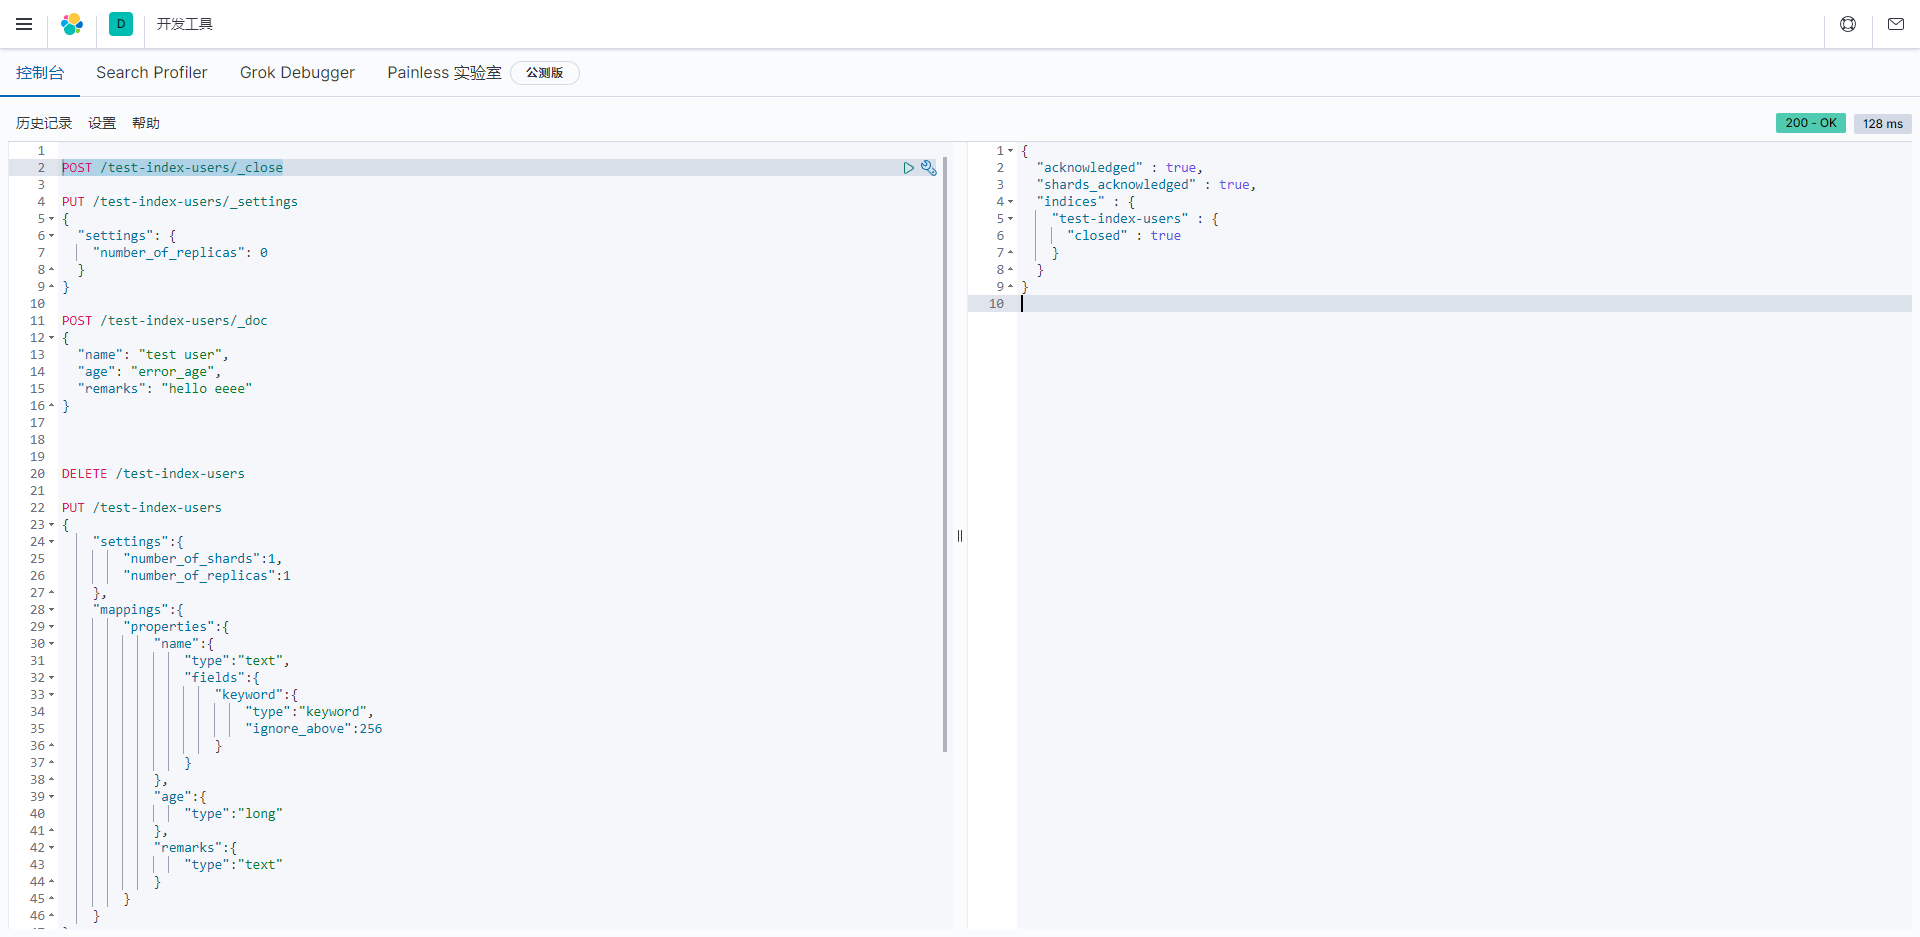Click the "name": "test user" line
Image resolution: width=1920 pixels, height=937 pixels.
pos(153,355)
